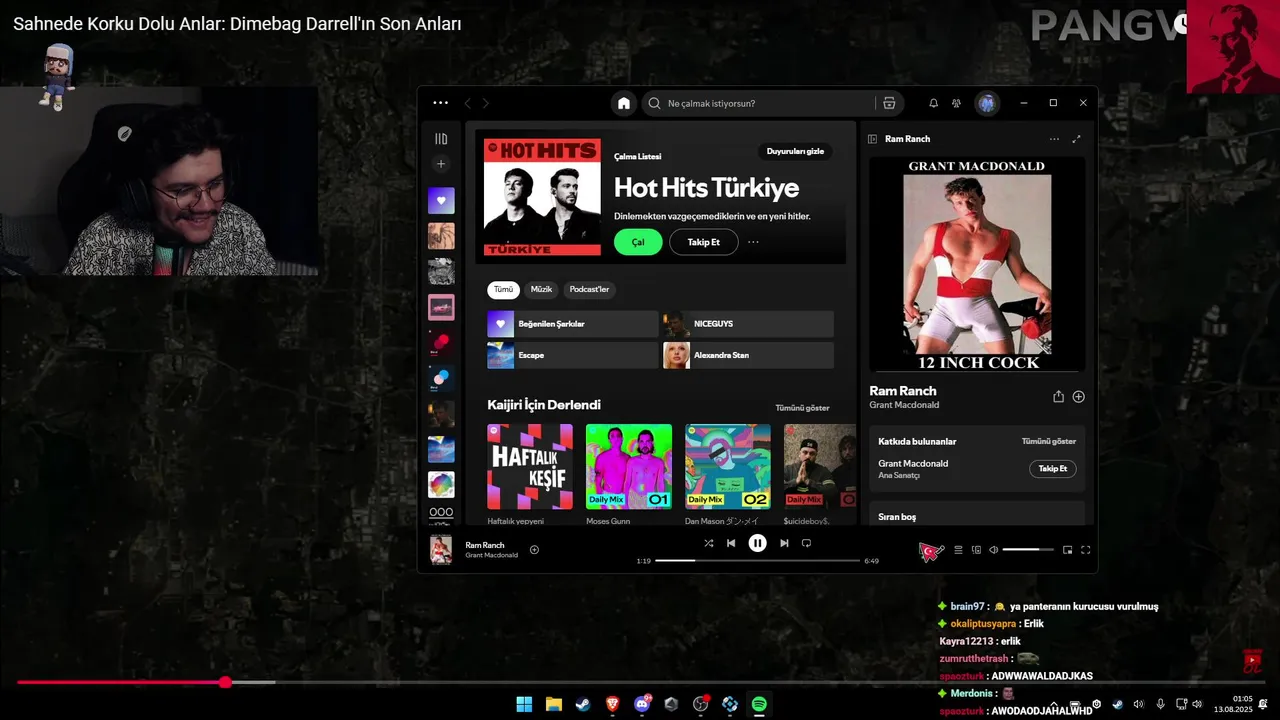Open the notifications bell in Spotify
The height and width of the screenshot is (720, 1280).
pyautogui.click(x=933, y=103)
